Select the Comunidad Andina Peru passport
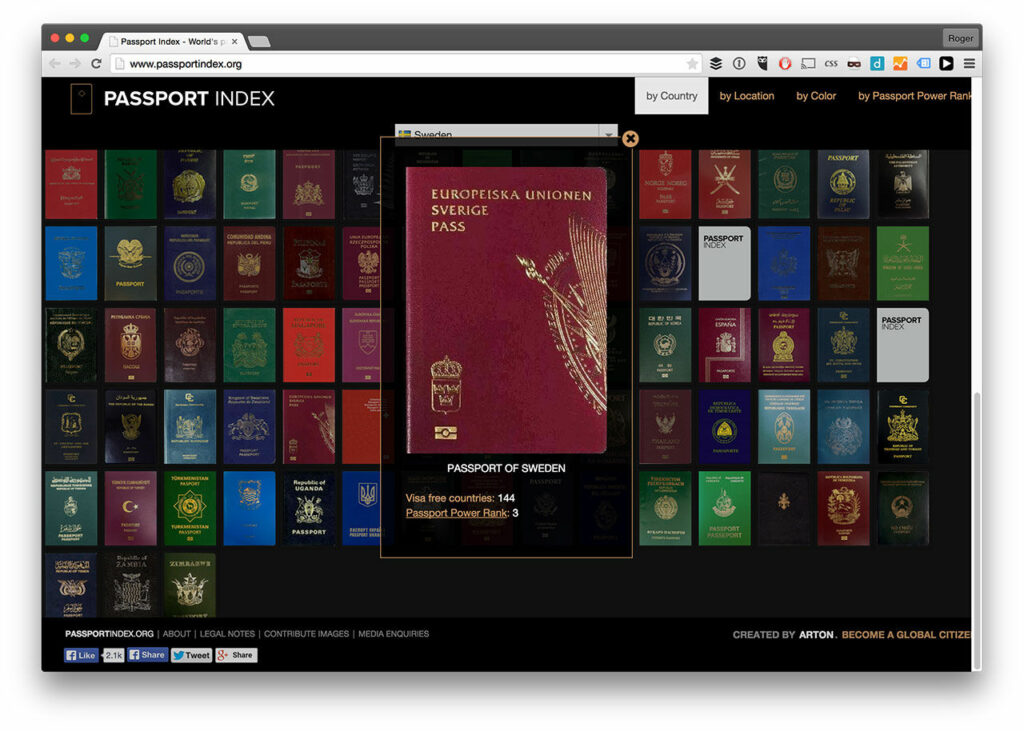Screen dimensions: 1024x731 click(x=249, y=263)
